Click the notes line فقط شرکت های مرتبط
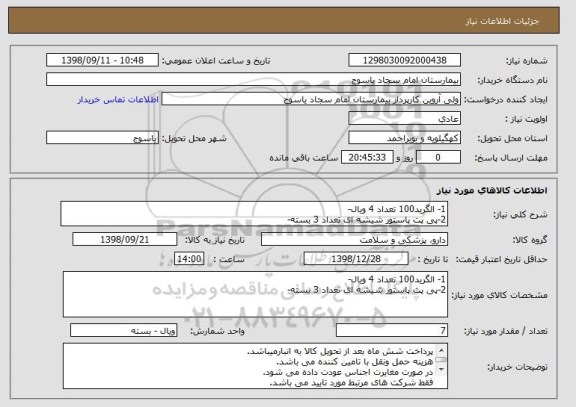 coord(352,383)
